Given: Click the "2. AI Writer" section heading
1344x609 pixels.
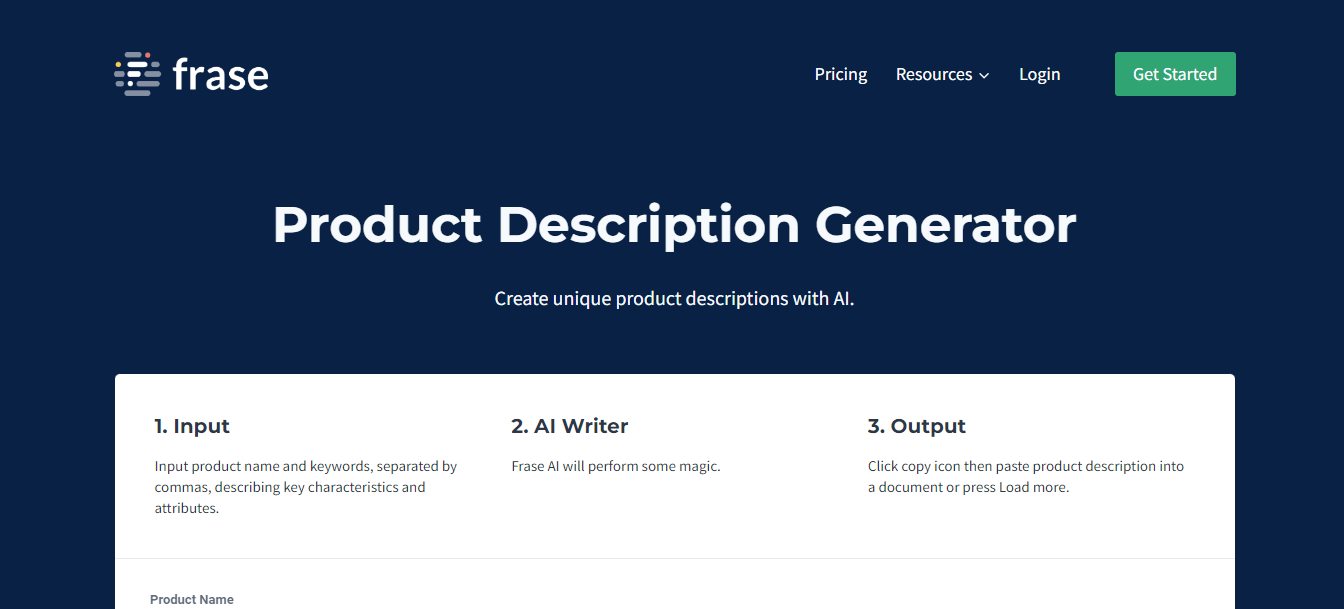Looking at the screenshot, I should (568, 425).
